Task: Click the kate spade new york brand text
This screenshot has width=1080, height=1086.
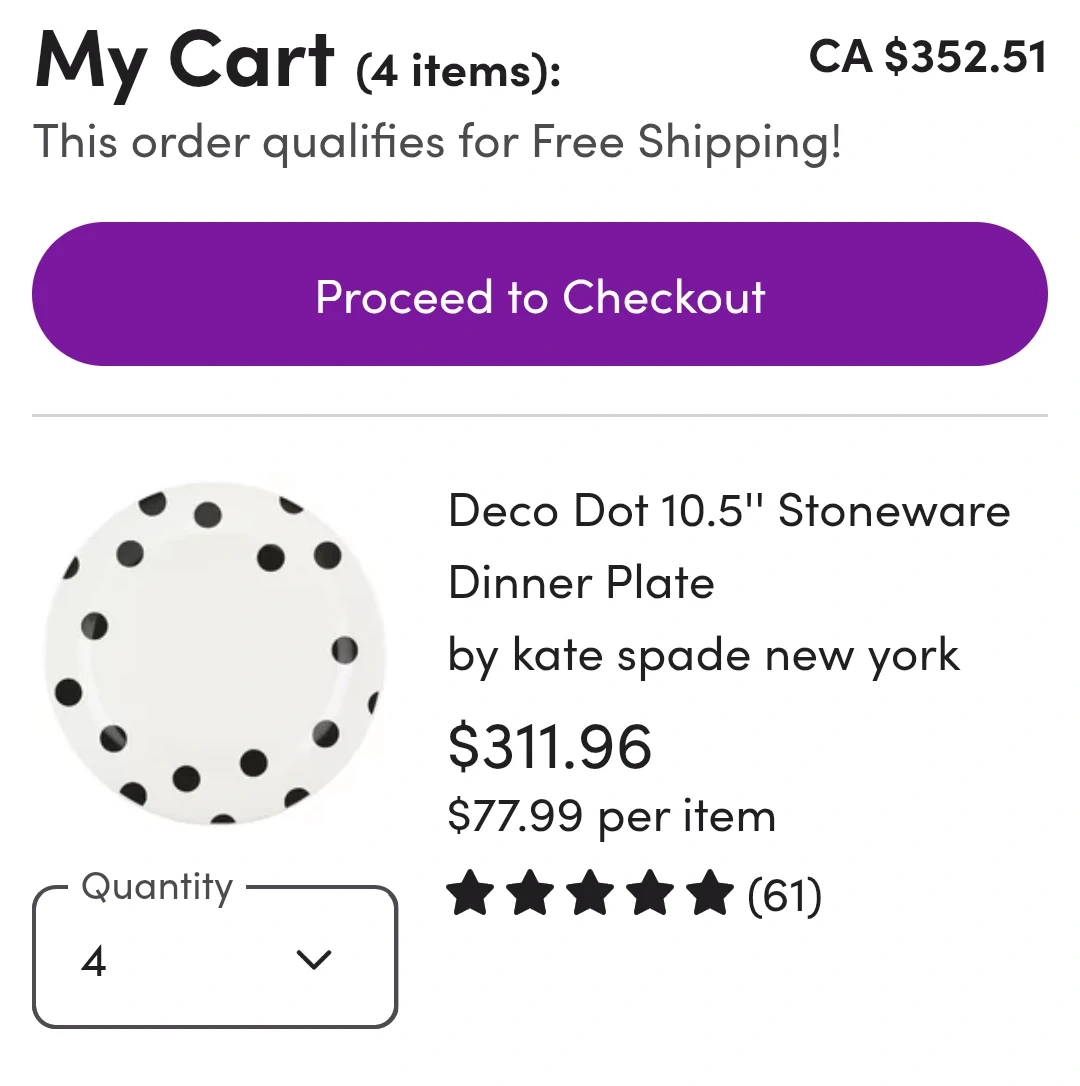Action: (x=703, y=656)
